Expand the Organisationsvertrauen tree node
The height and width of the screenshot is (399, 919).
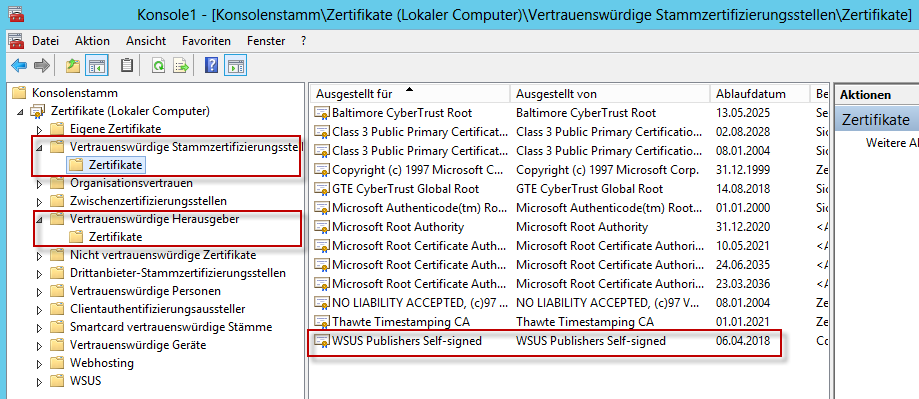coord(39,183)
